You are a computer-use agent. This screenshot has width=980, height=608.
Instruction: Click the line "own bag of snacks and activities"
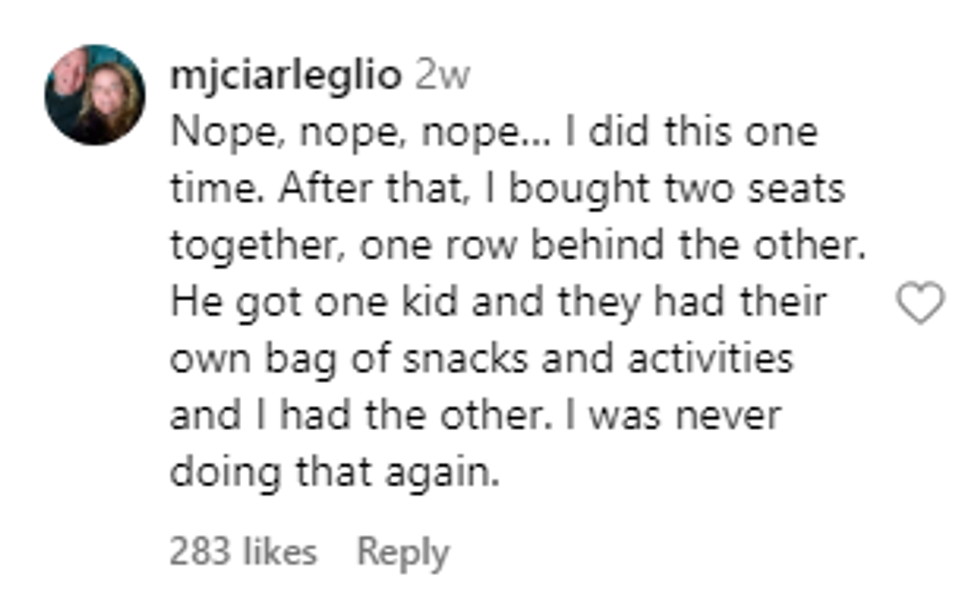[x=481, y=359]
